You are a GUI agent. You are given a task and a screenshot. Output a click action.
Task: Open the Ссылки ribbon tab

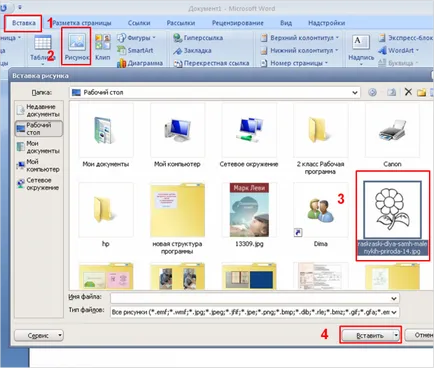coord(139,23)
